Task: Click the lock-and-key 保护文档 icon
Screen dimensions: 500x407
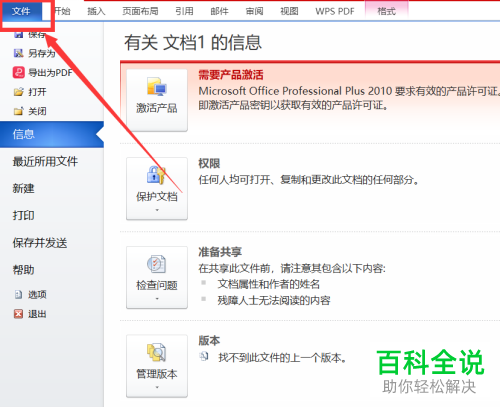Action: (x=156, y=175)
